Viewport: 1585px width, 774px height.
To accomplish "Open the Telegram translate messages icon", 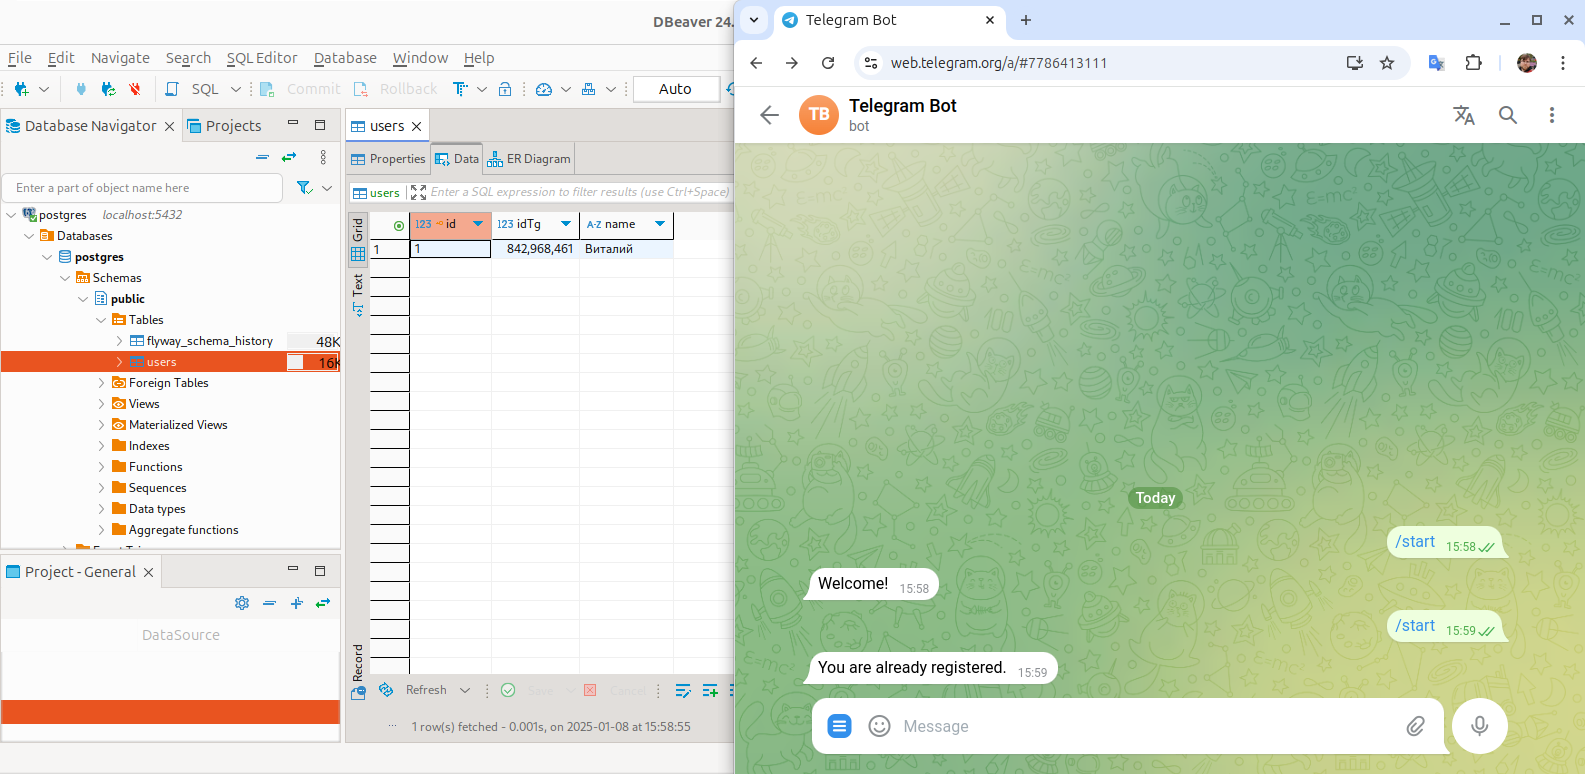I will 1464,115.
